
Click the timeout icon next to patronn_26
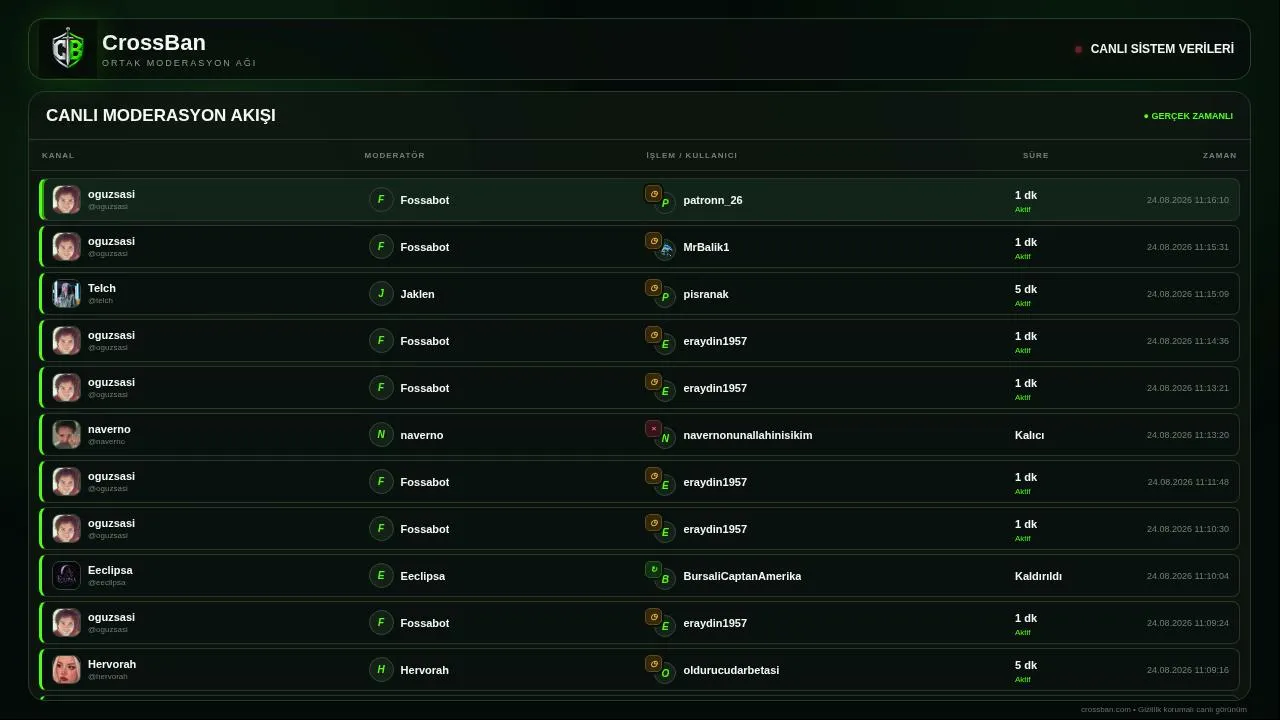pyautogui.click(x=653, y=194)
